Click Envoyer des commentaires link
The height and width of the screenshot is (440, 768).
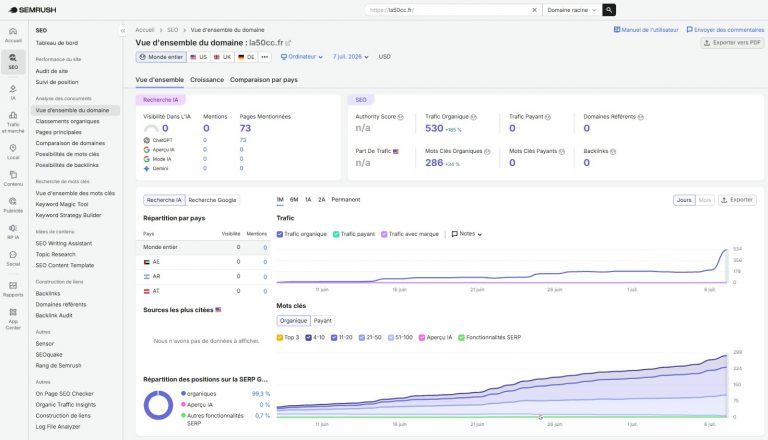[x=725, y=30]
